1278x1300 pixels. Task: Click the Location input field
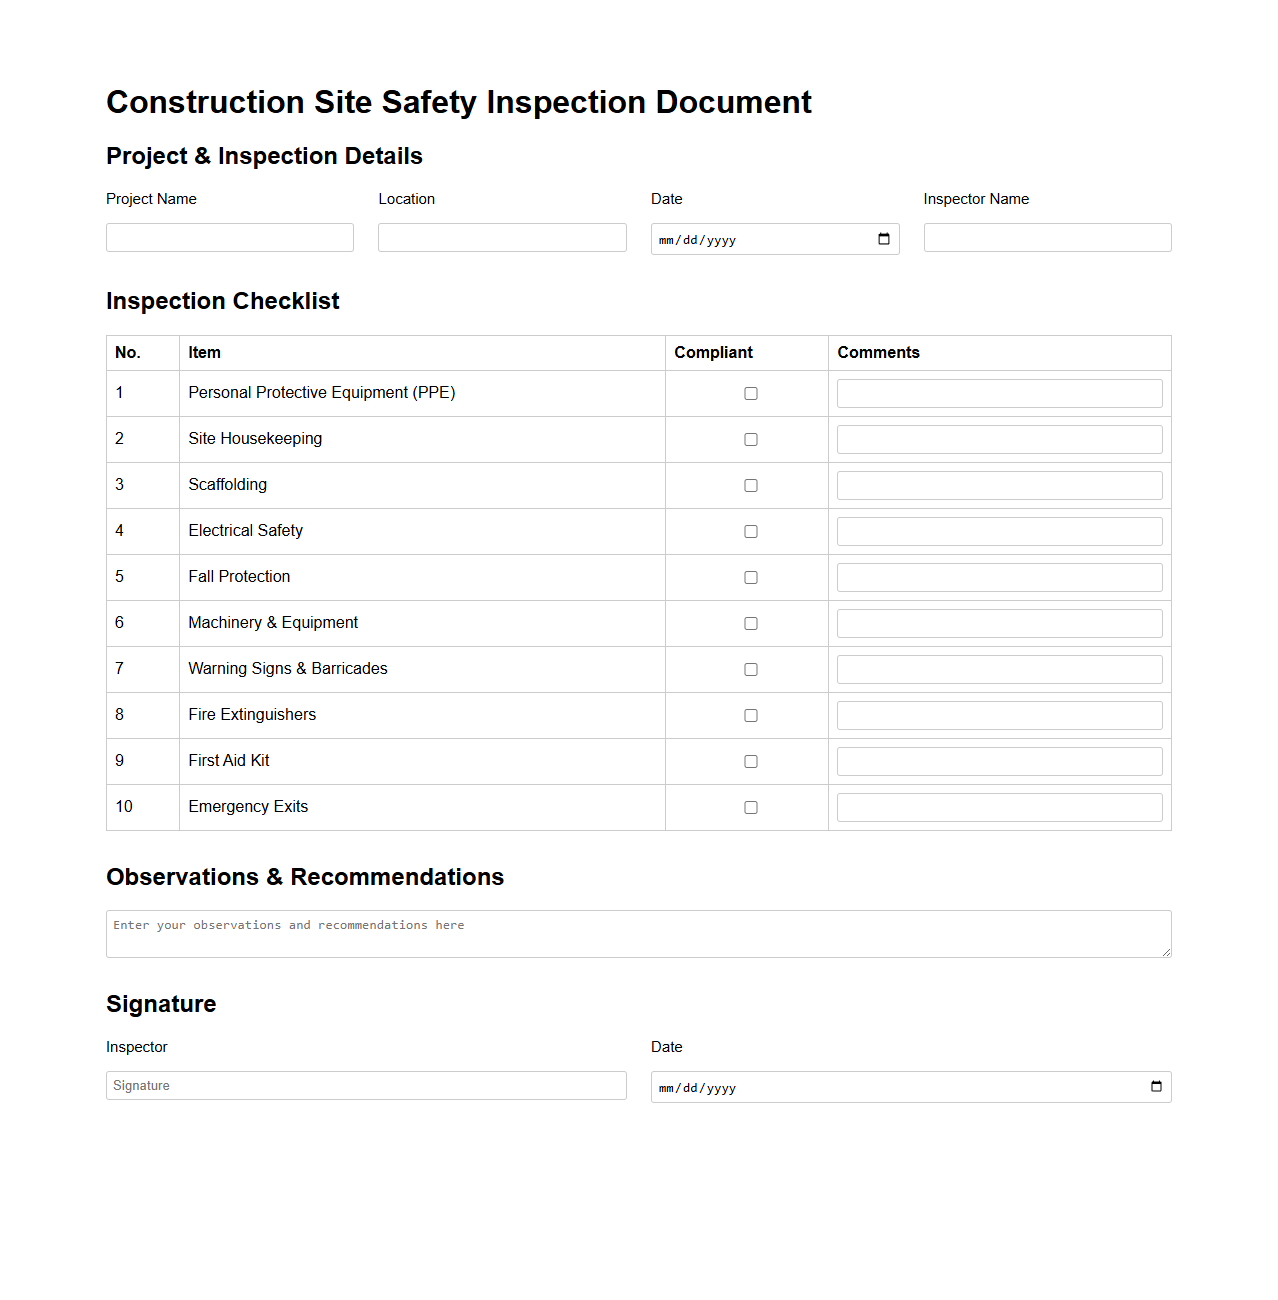click(501, 237)
